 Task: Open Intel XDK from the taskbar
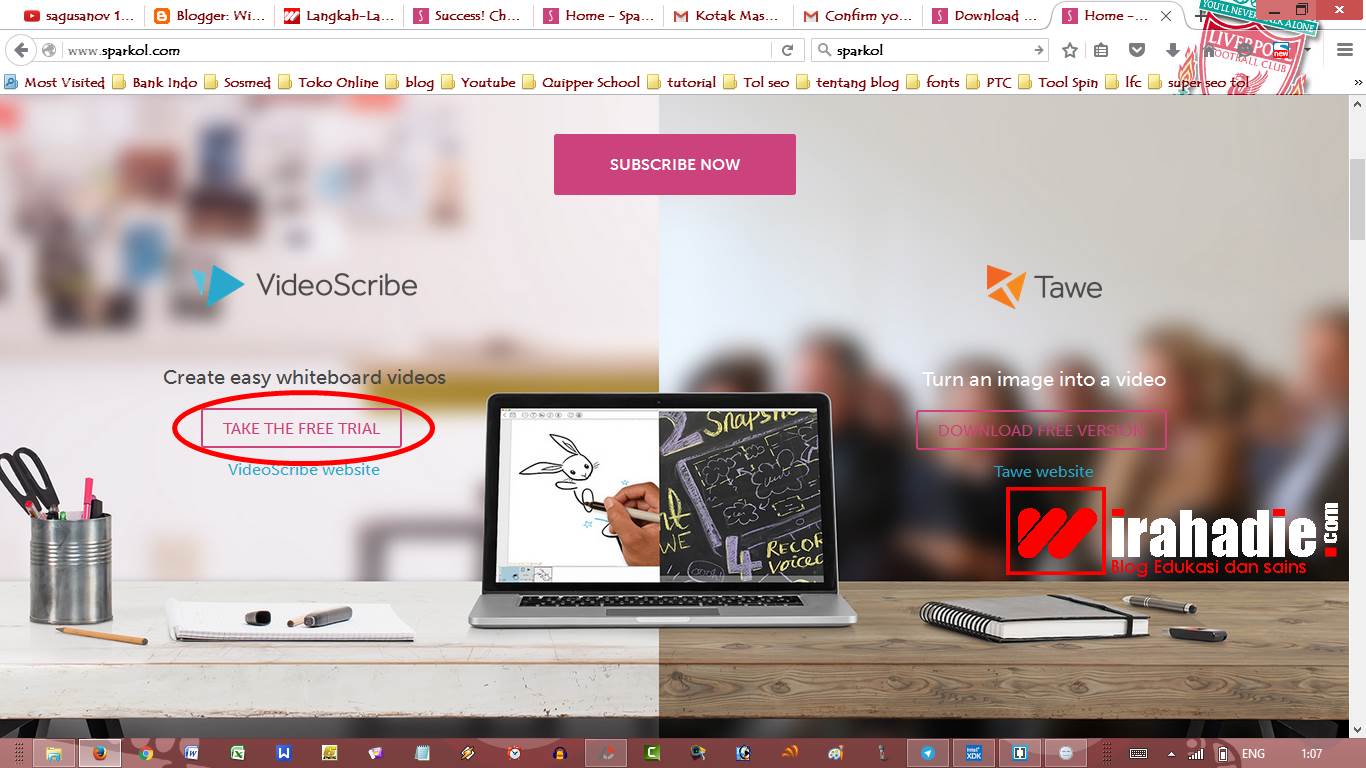point(973,753)
